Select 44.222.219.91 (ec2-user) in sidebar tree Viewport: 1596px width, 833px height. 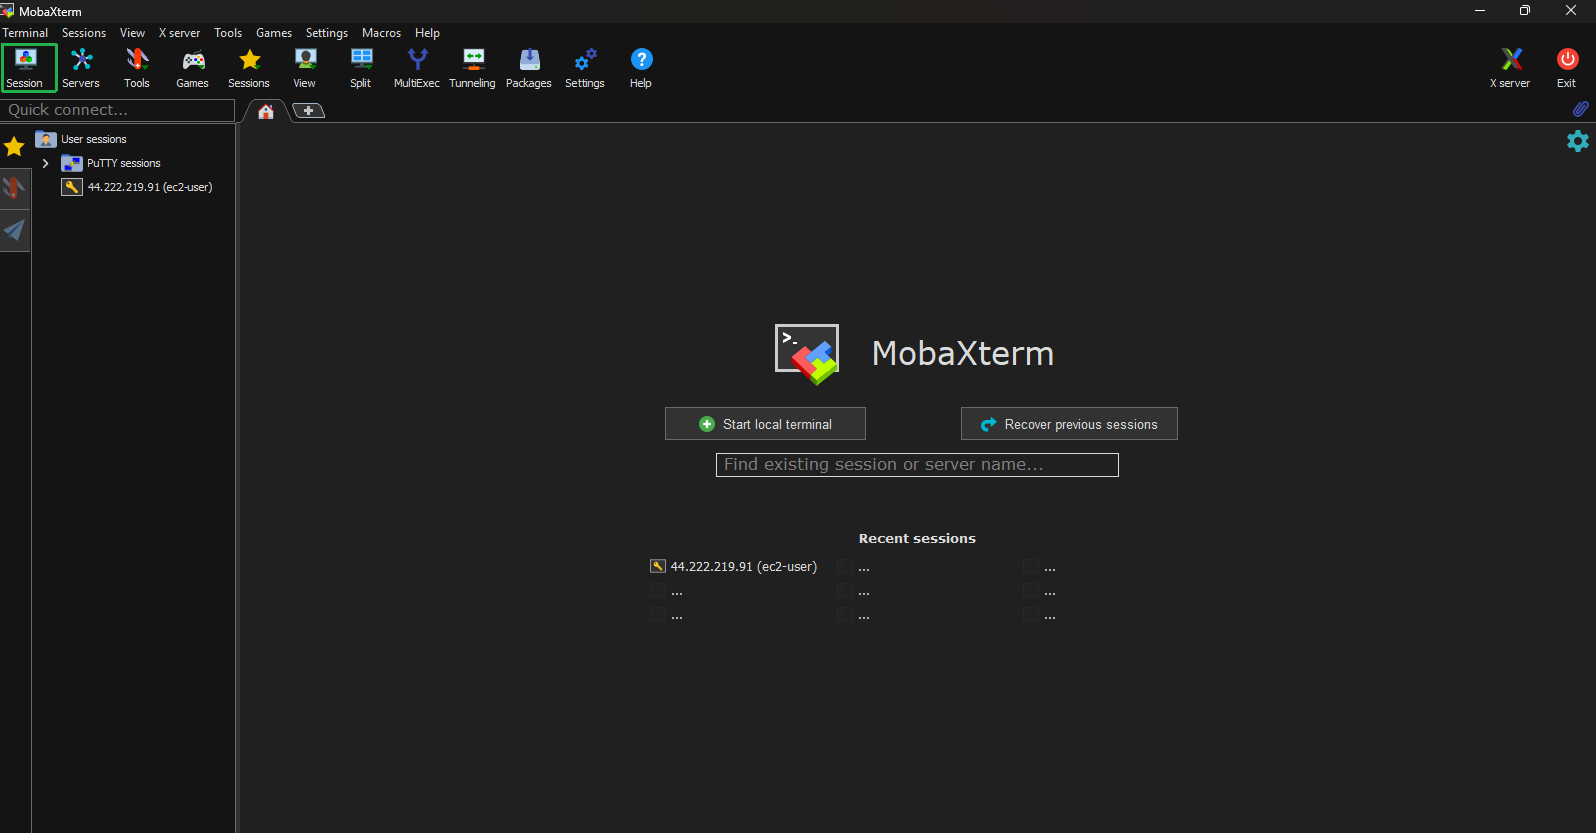point(137,187)
